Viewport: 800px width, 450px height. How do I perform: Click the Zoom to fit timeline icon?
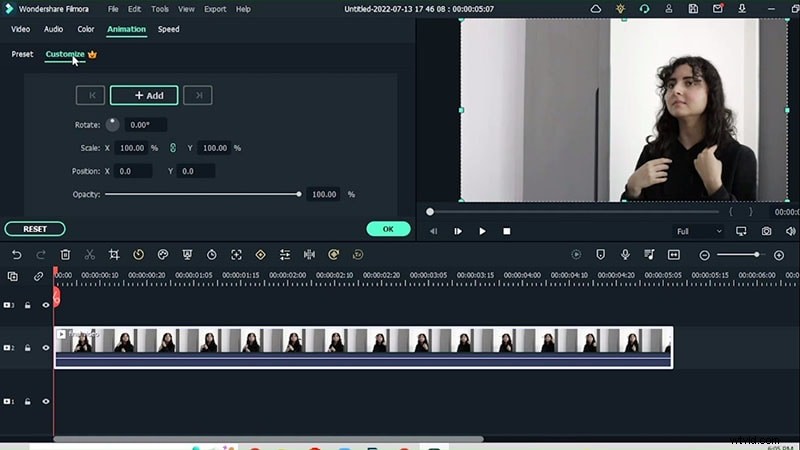click(673, 255)
